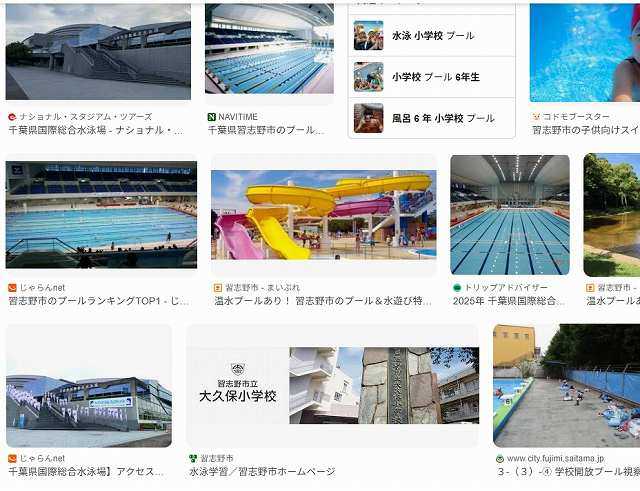This screenshot has width=640, height=491.
Task: Open 水泳学習／習志野市ホームページ link
Action: 262,472
